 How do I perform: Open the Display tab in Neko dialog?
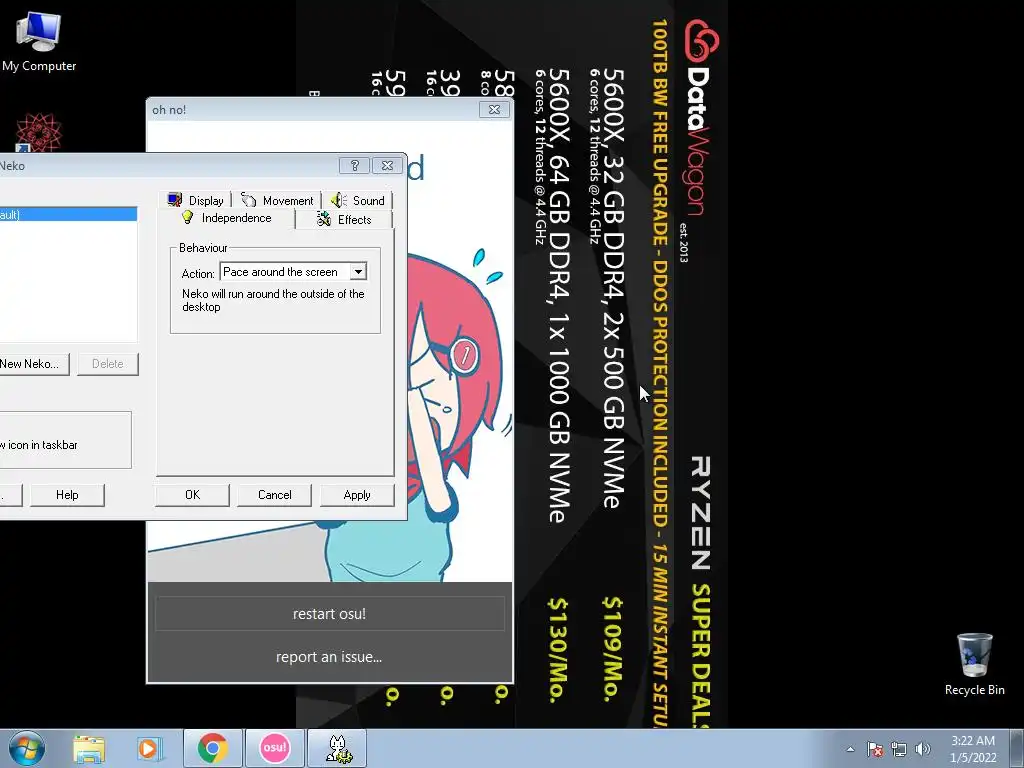196,200
